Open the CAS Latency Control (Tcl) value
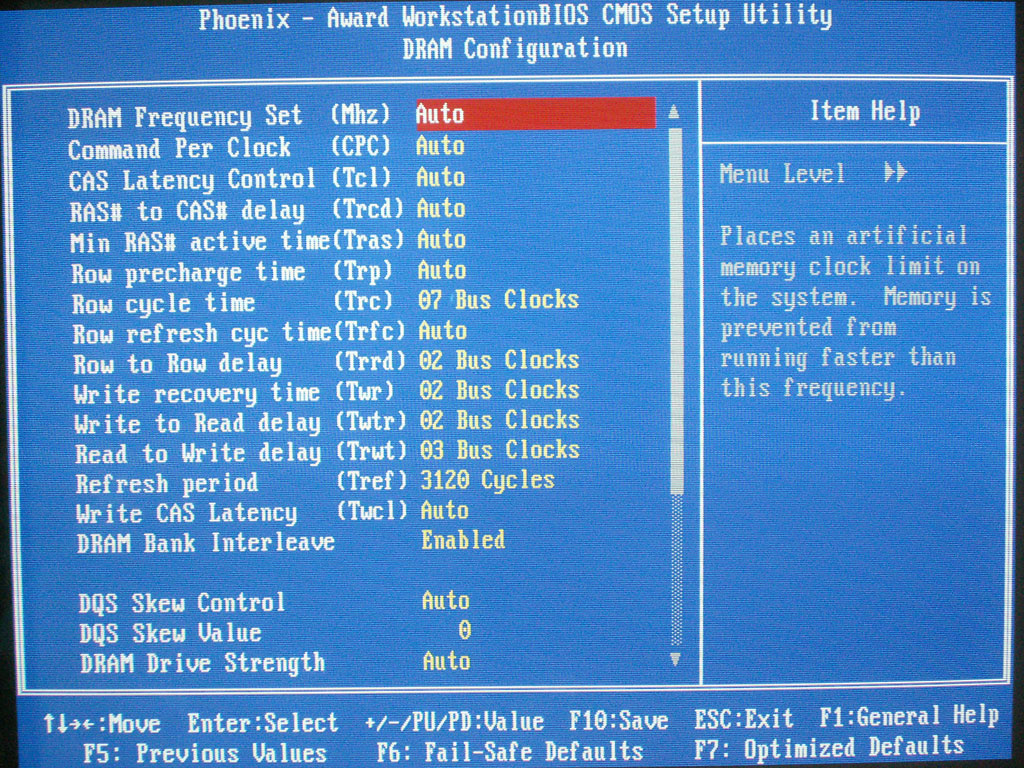This screenshot has width=1024, height=768. 440,177
